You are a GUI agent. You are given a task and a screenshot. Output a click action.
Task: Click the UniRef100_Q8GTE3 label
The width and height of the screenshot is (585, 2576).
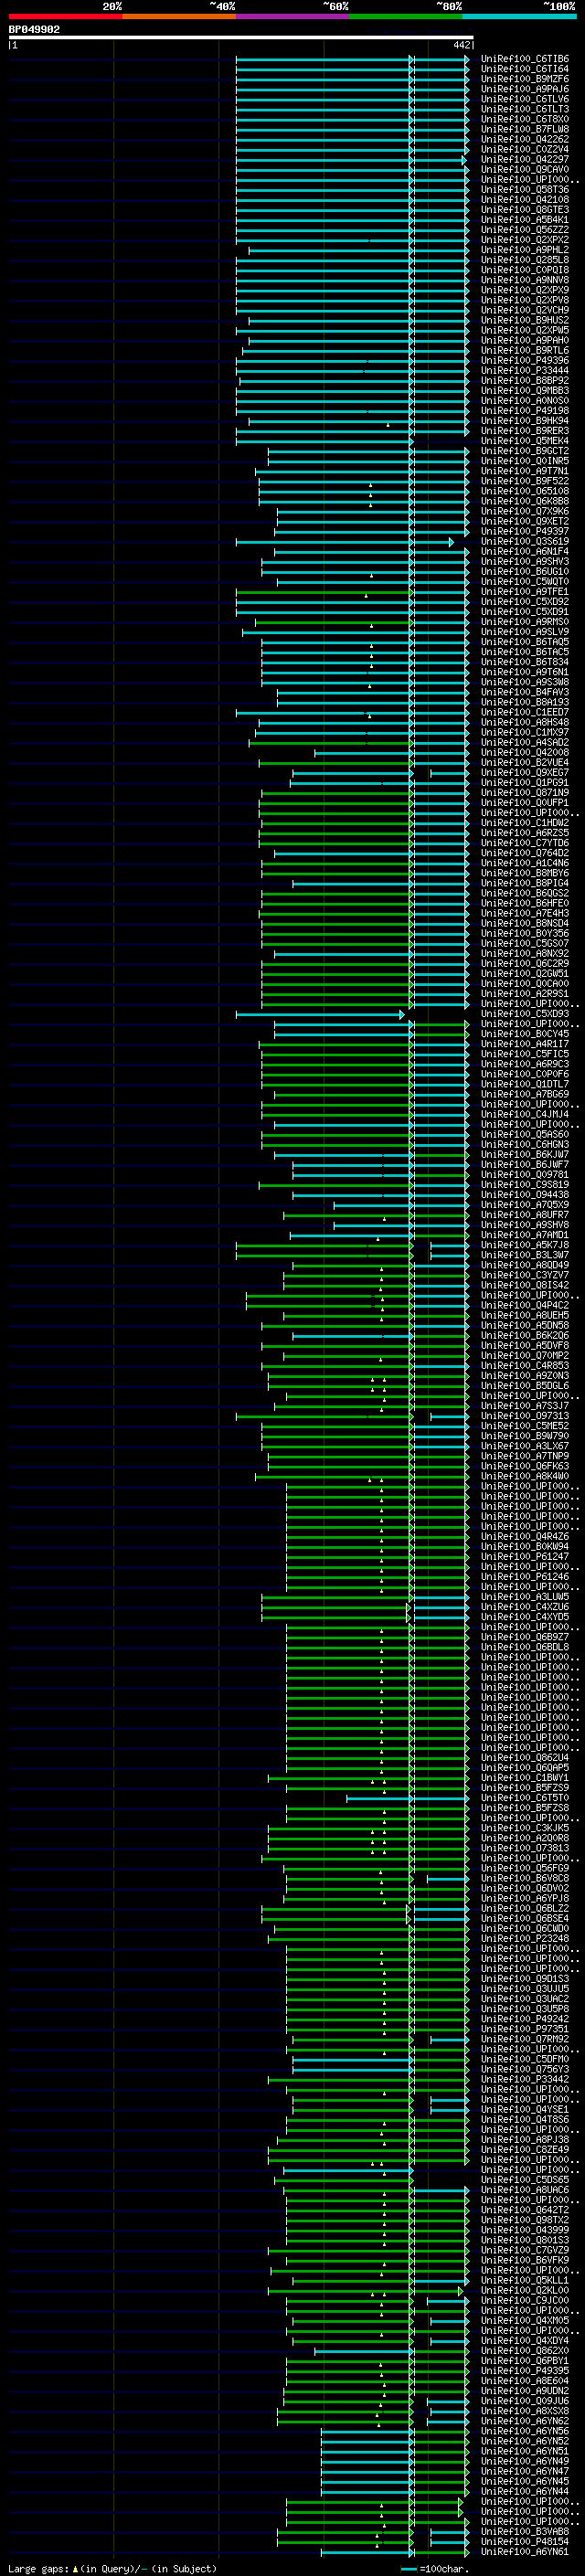(525, 210)
